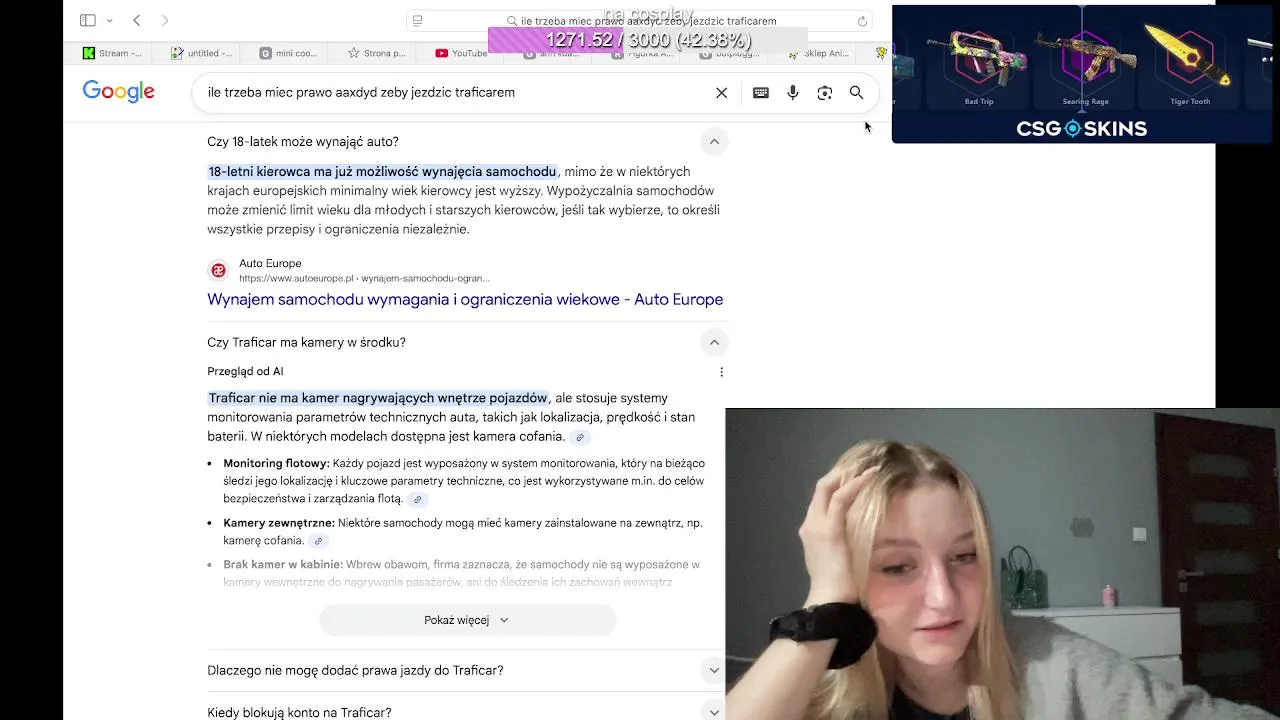Open the Auto Europe site icon

218,271
